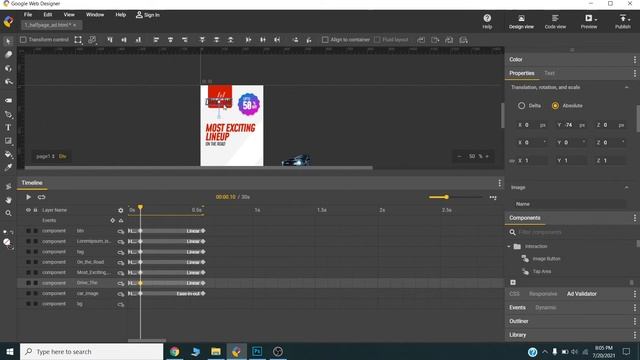Open Timeline panel options menu
The width and height of the screenshot is (640, 360).
(x=500, y=183)
